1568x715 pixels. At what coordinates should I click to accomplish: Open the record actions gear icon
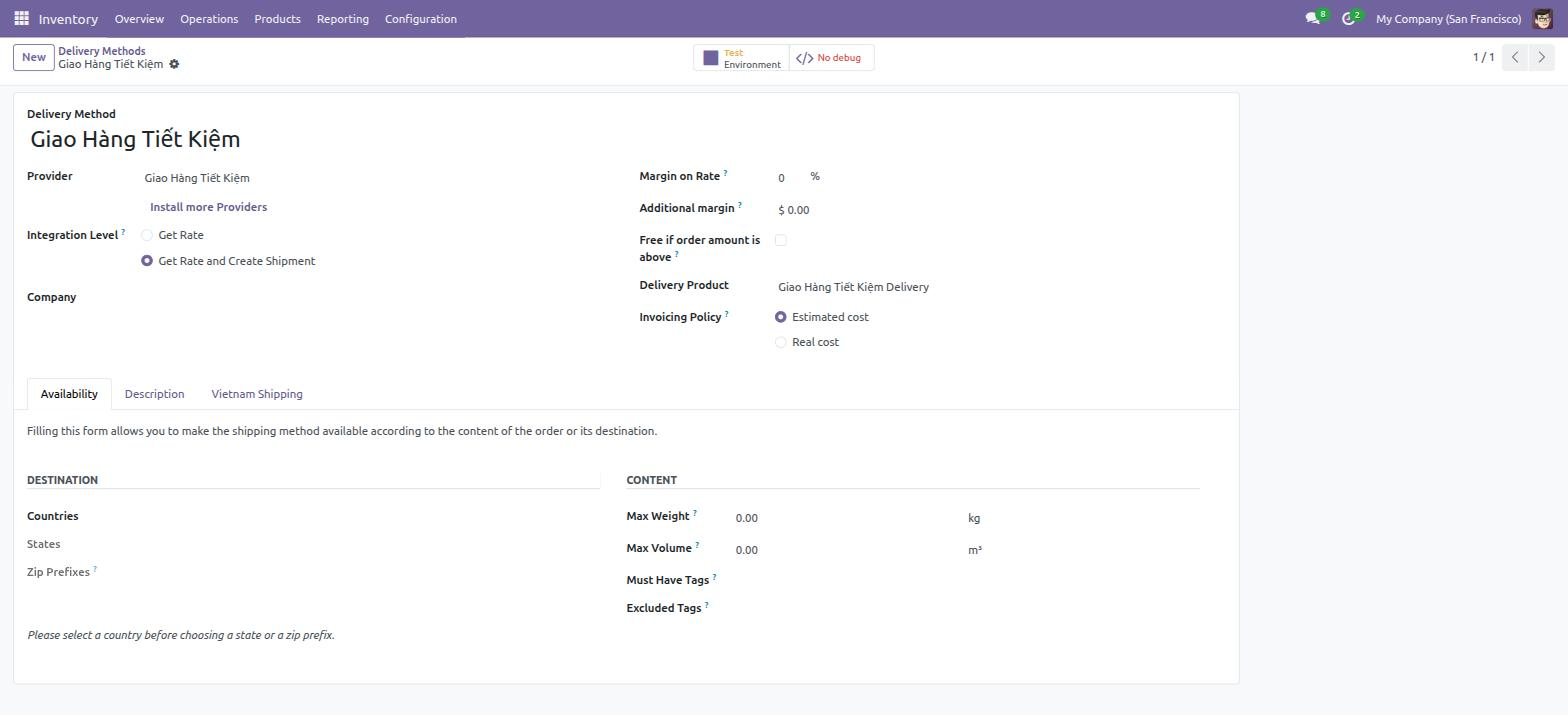coord(174,64)
